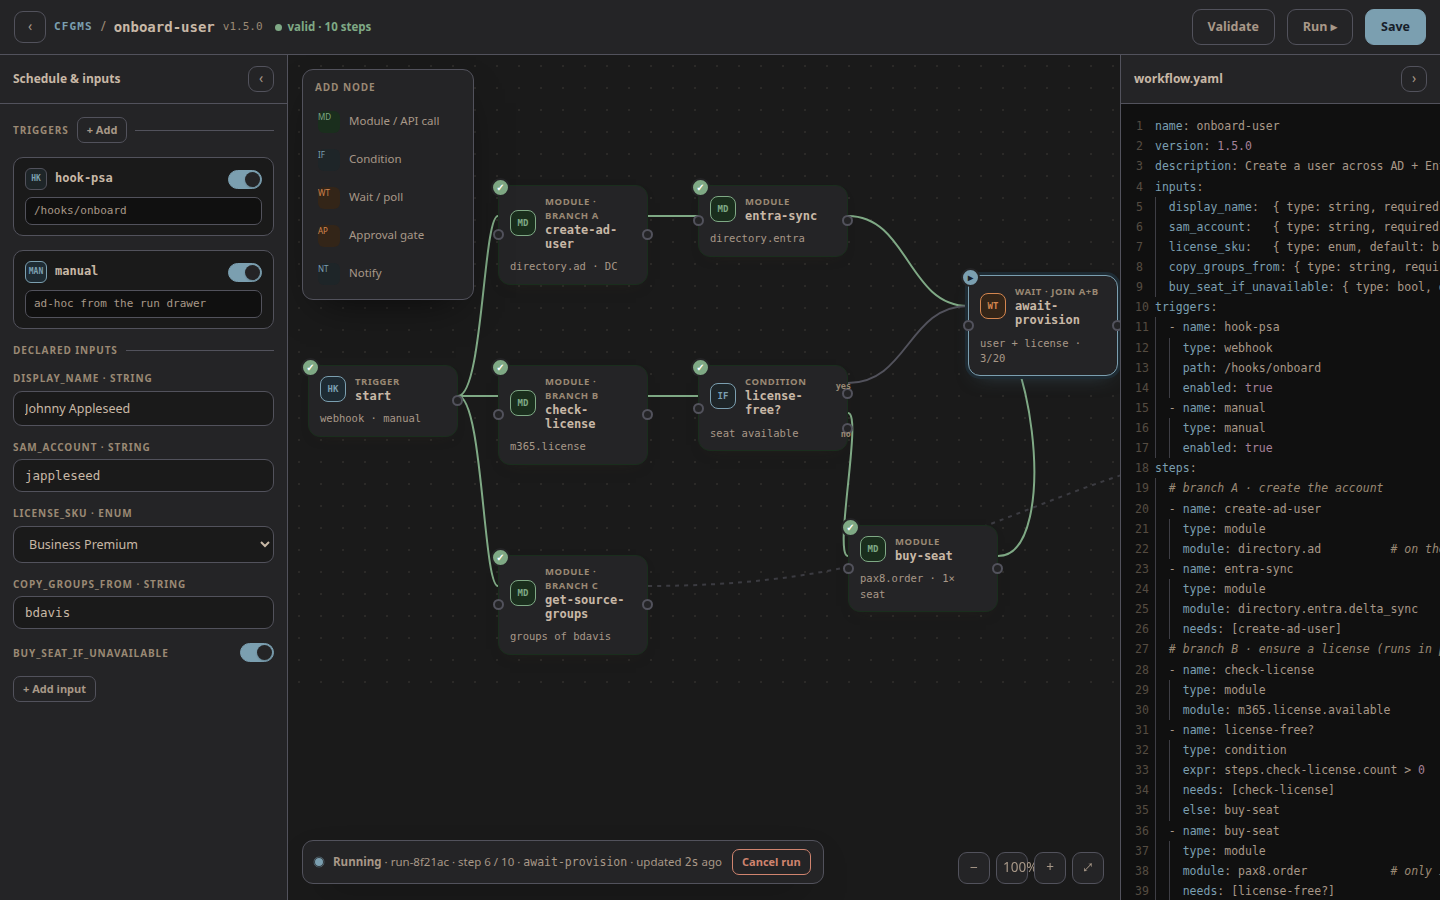Zoom out the canvas with minus button
The height and width of the screenshot is (900, 1440).
click(974, 868)
